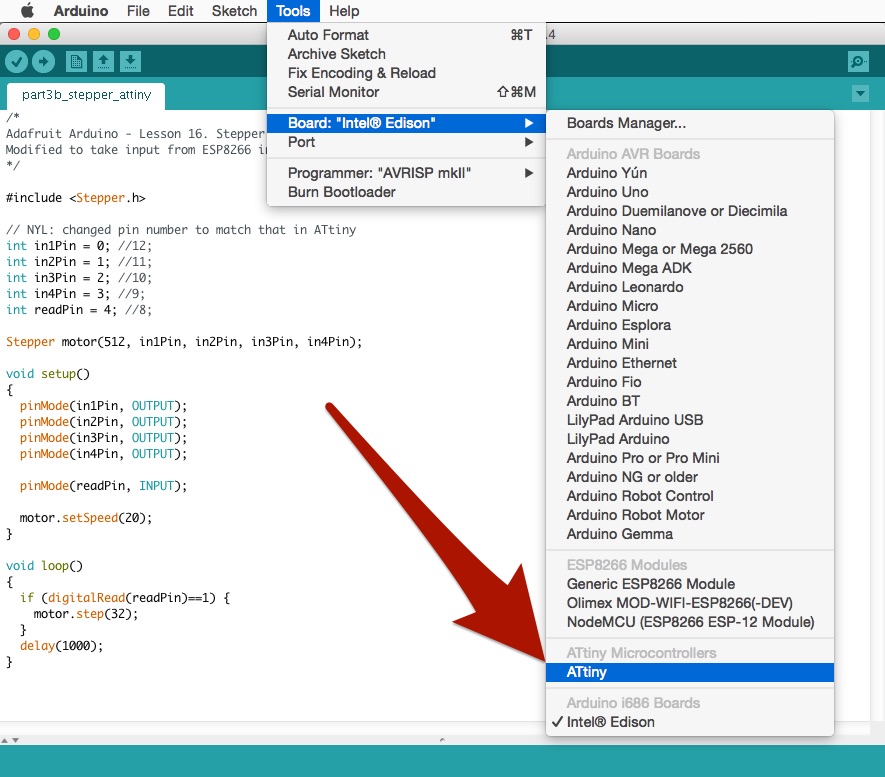Choose Archive Sketch

pos(406,54)
